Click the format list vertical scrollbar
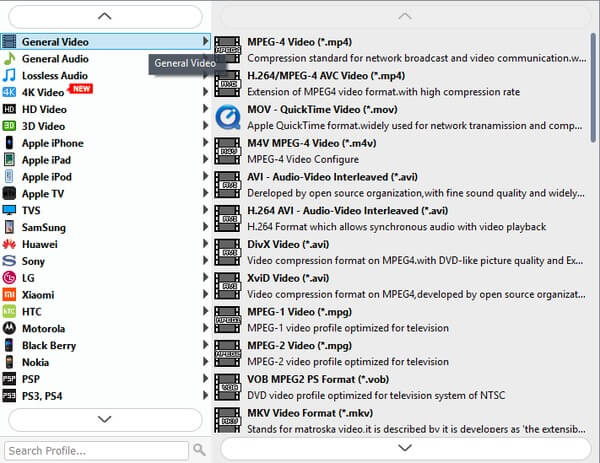This screenshot has width=600, height=463. pos(593,88)
